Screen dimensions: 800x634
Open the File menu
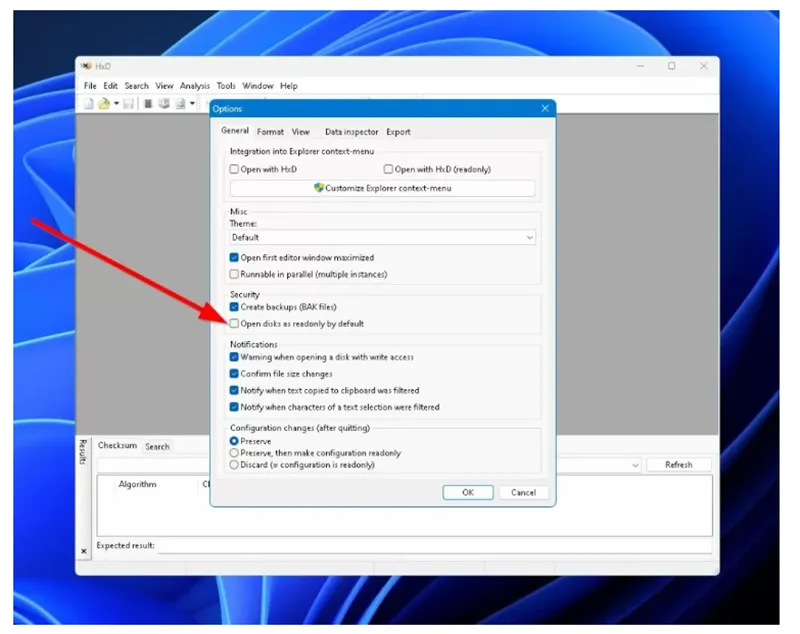(x=90, y=86)
